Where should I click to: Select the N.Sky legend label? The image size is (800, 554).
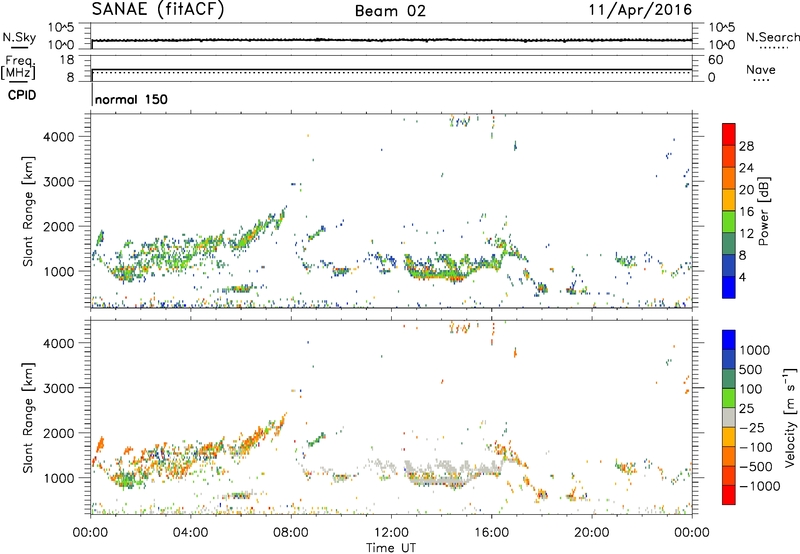pyautogui.click(x=19, y=37)
